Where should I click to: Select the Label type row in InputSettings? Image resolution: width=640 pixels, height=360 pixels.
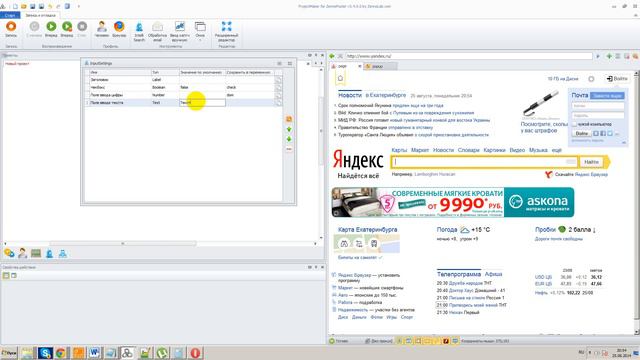182,80
